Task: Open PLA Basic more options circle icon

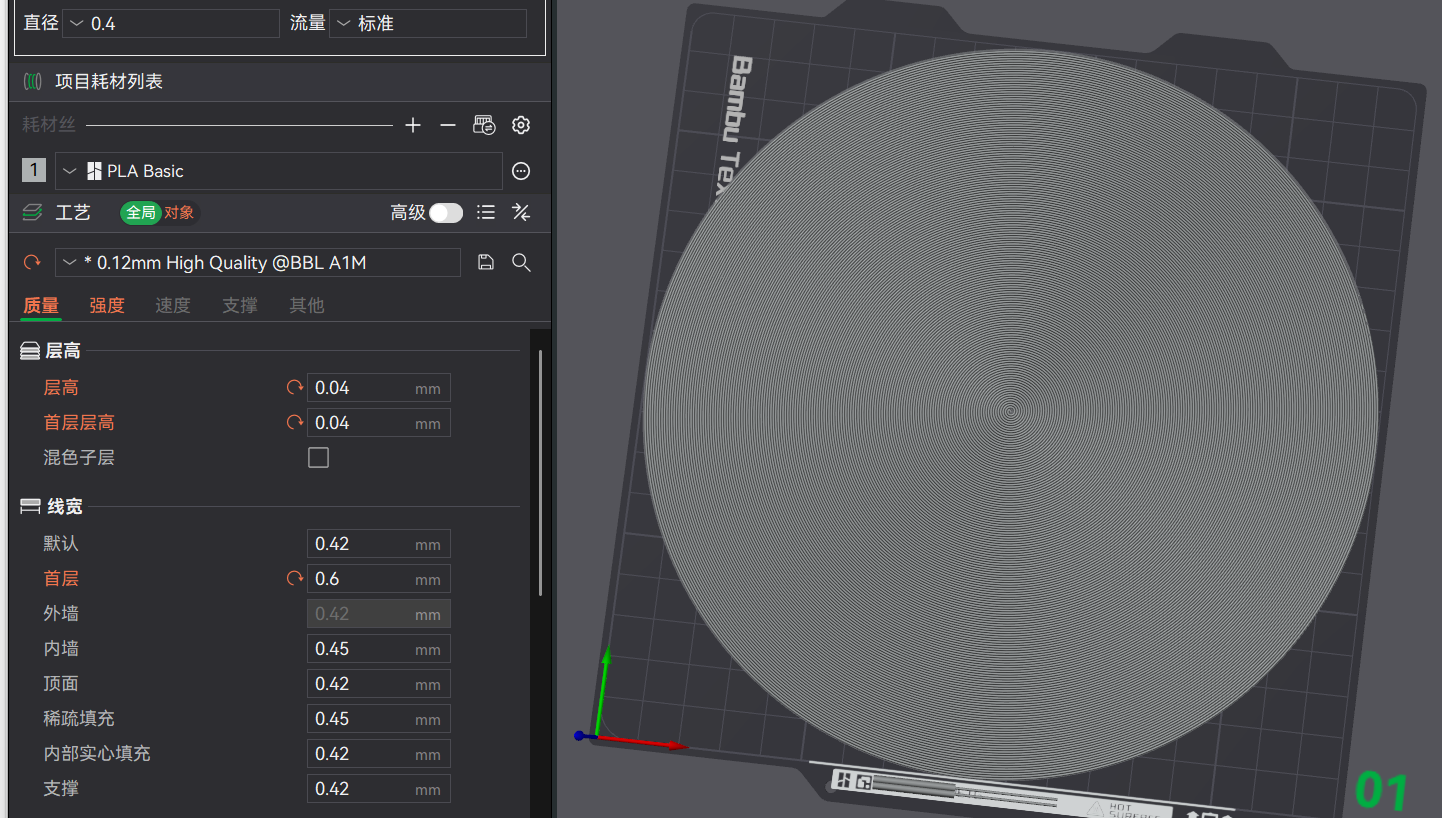Action: pyautogui.click(x=520, y=171)
